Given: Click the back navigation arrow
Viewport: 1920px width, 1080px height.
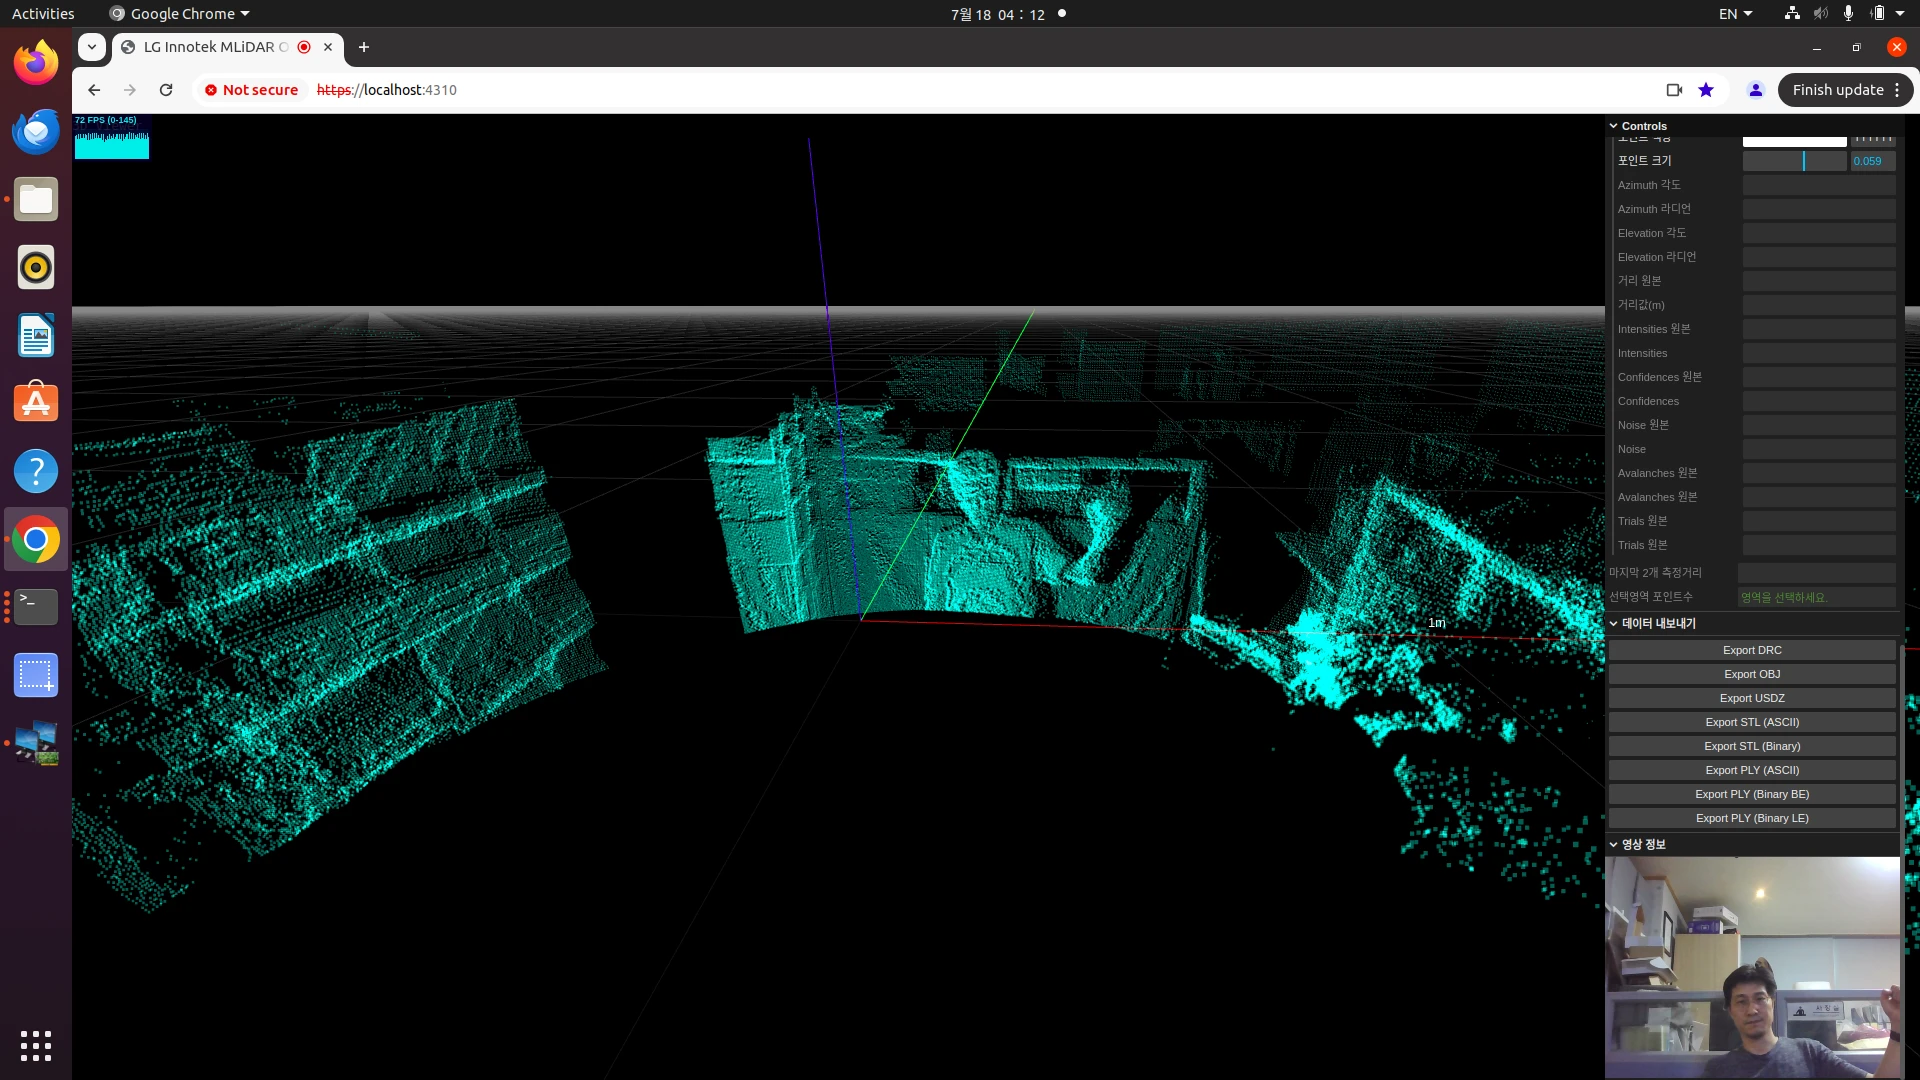Looking at the screenshot, I should 92,88.
